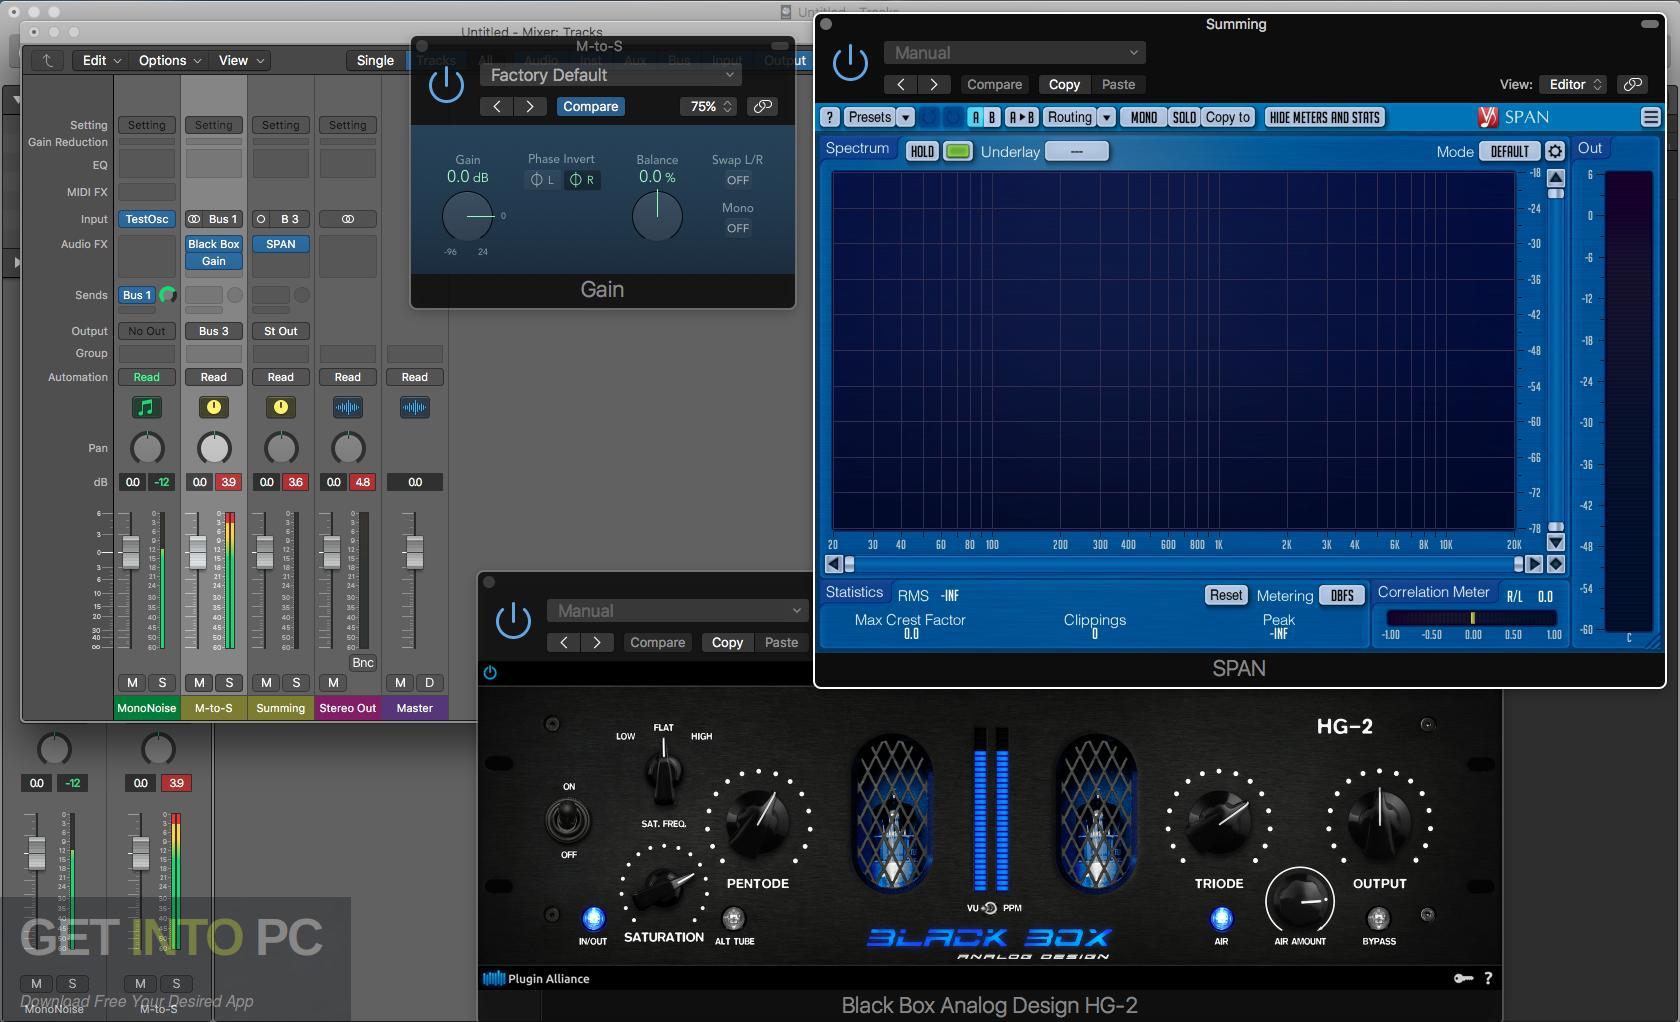Click Reset in SPAN statistics
The width and height of the screenshot is (1680, 1022).
(x=1226, y=594)
